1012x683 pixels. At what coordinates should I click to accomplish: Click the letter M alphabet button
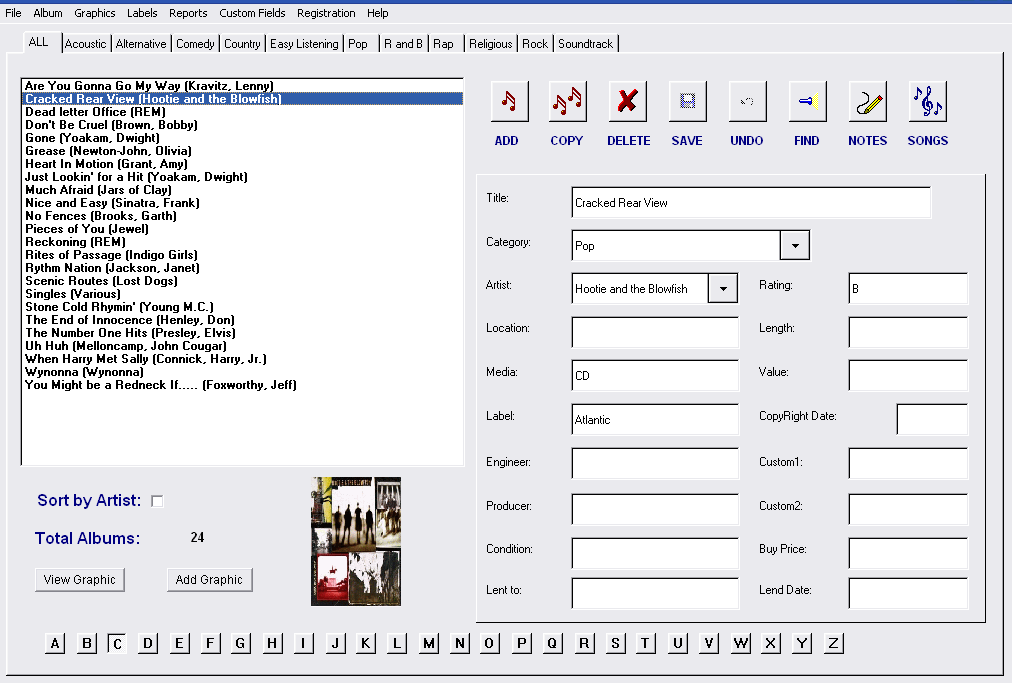[x=428, y=643]
